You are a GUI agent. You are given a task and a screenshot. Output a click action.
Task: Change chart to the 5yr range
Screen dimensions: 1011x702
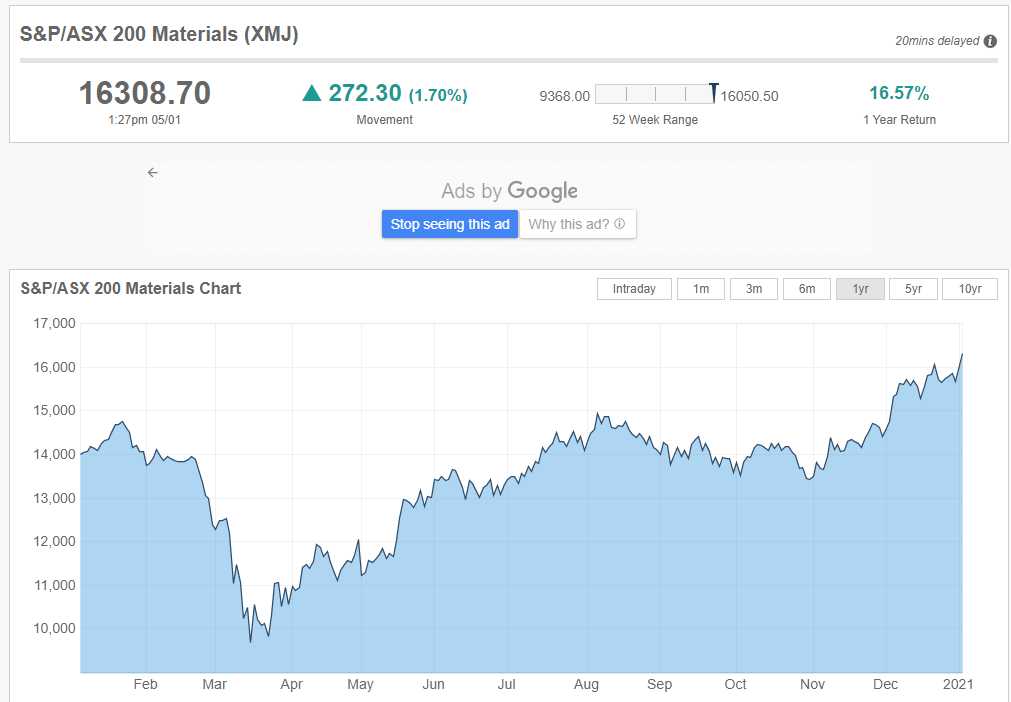(x=913, y=289)
